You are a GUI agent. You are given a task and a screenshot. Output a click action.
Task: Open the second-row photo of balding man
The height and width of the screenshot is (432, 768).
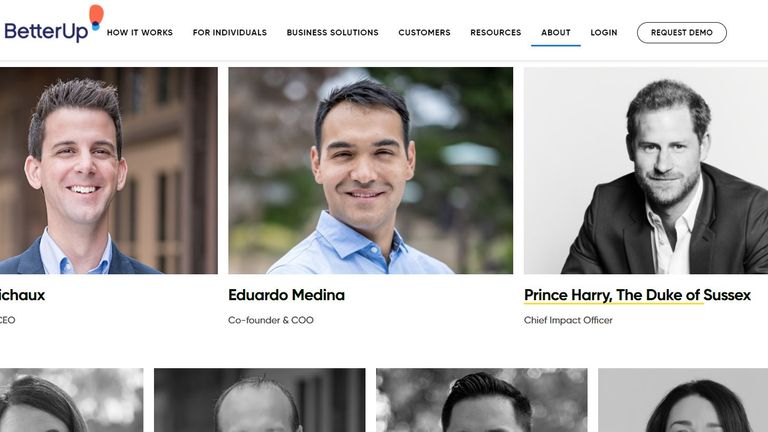260,400
